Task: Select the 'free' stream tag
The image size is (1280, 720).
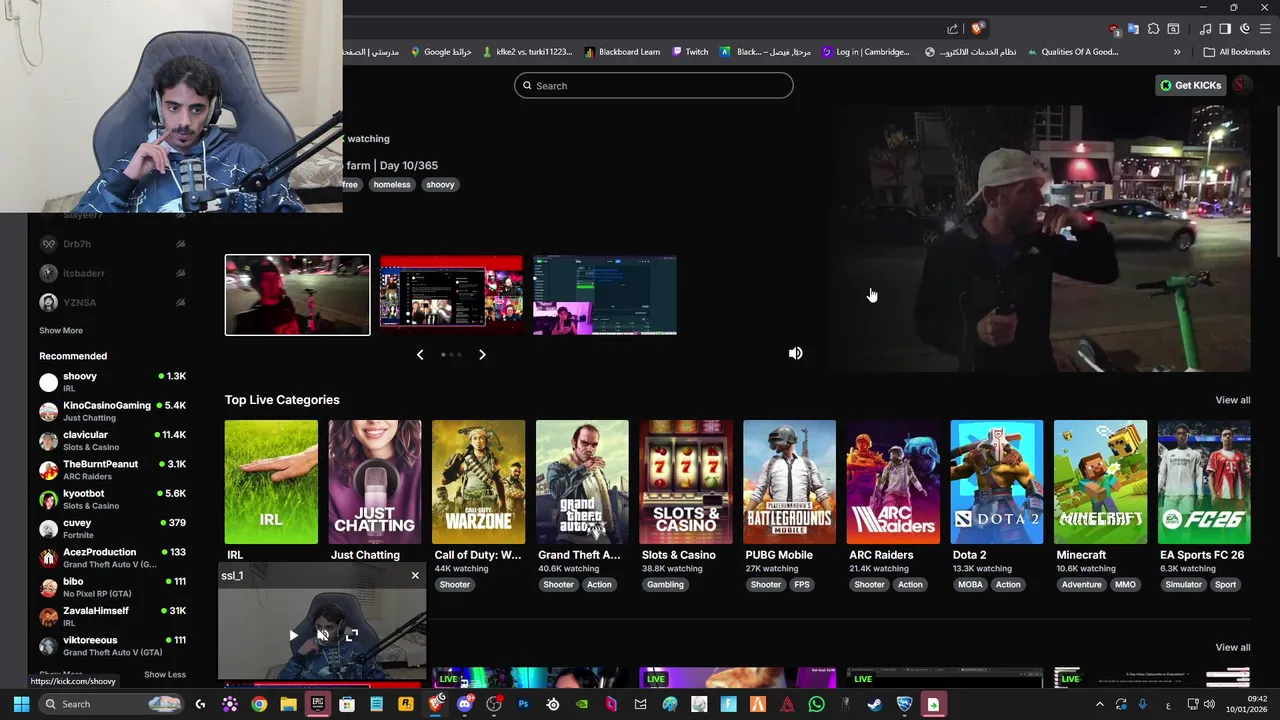Action: click(350, 184)
